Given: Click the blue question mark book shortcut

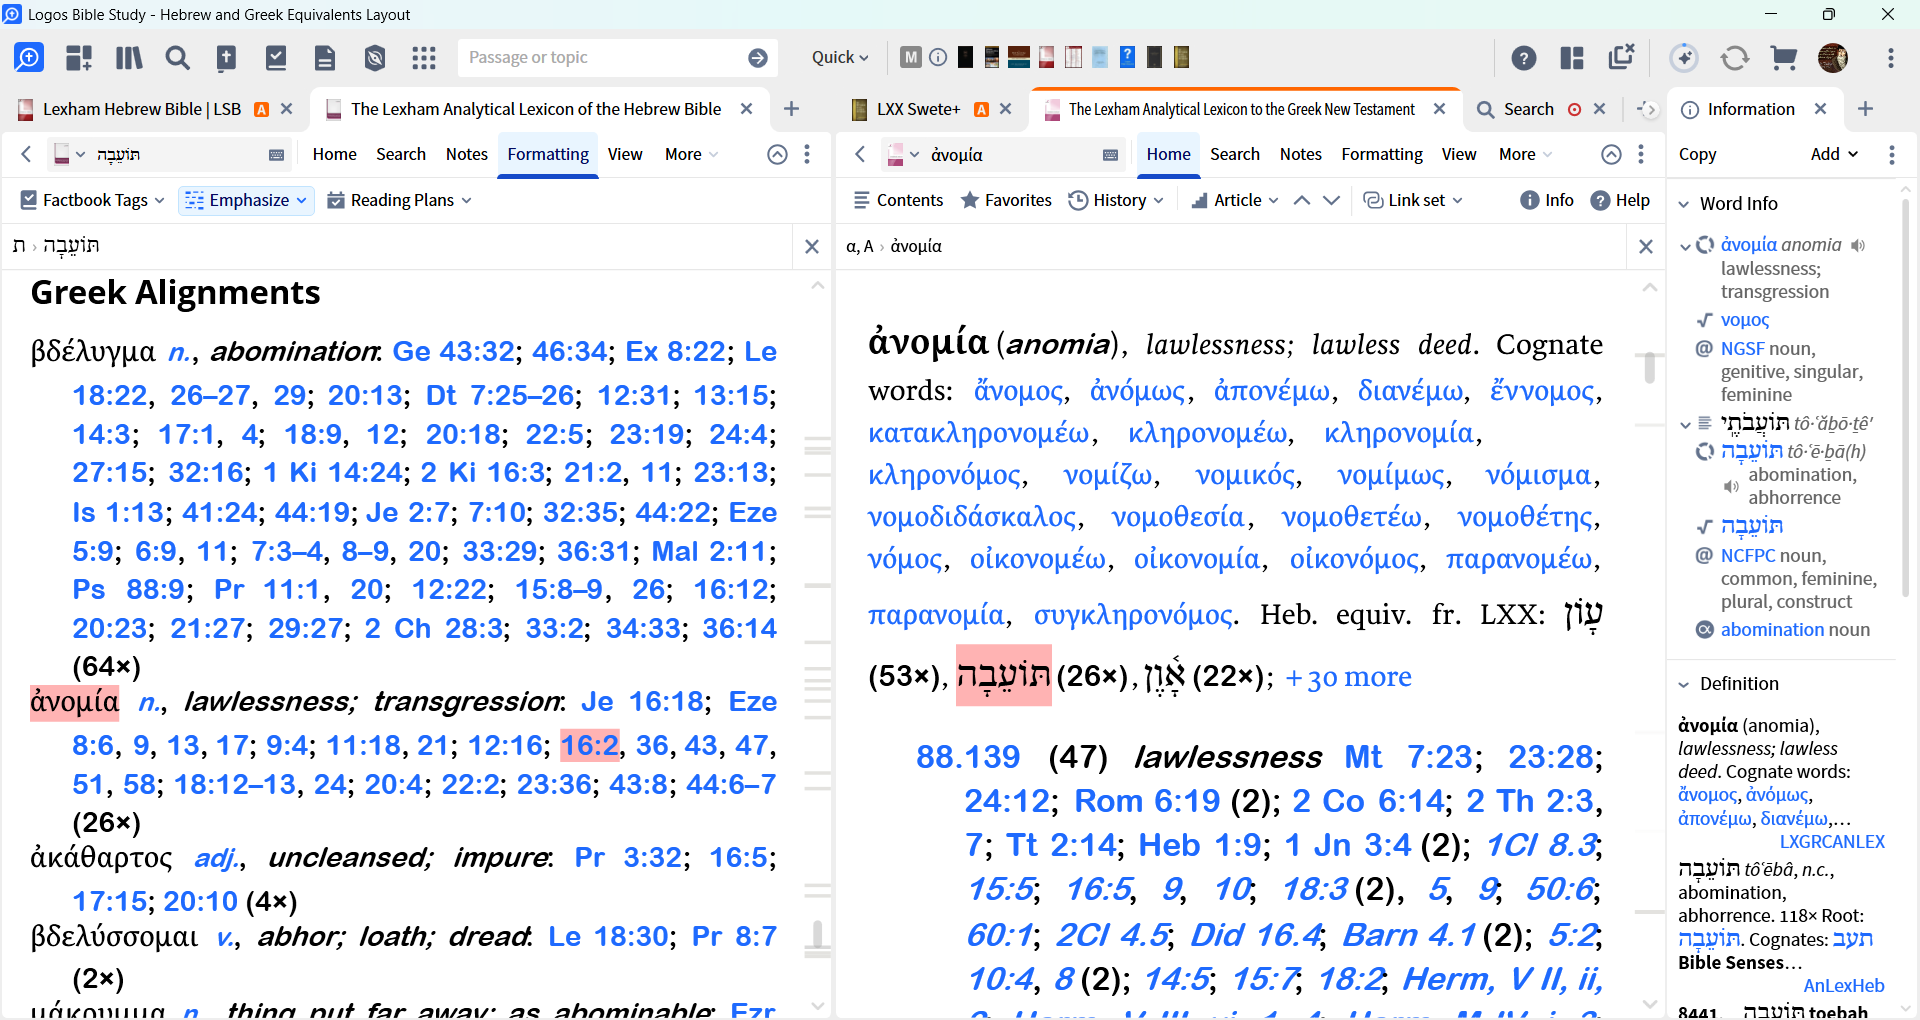Looking at the screenshot, I should tap(1127, 57).
